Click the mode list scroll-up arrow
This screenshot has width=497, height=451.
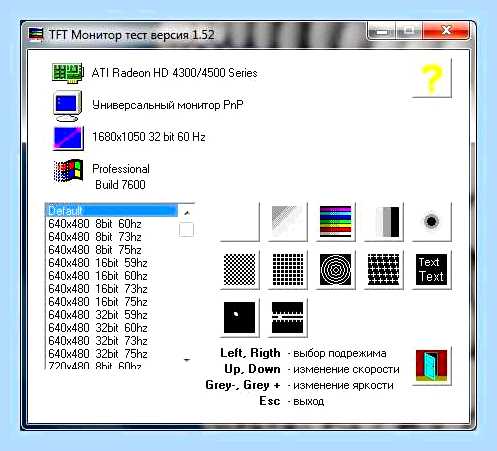187,213
